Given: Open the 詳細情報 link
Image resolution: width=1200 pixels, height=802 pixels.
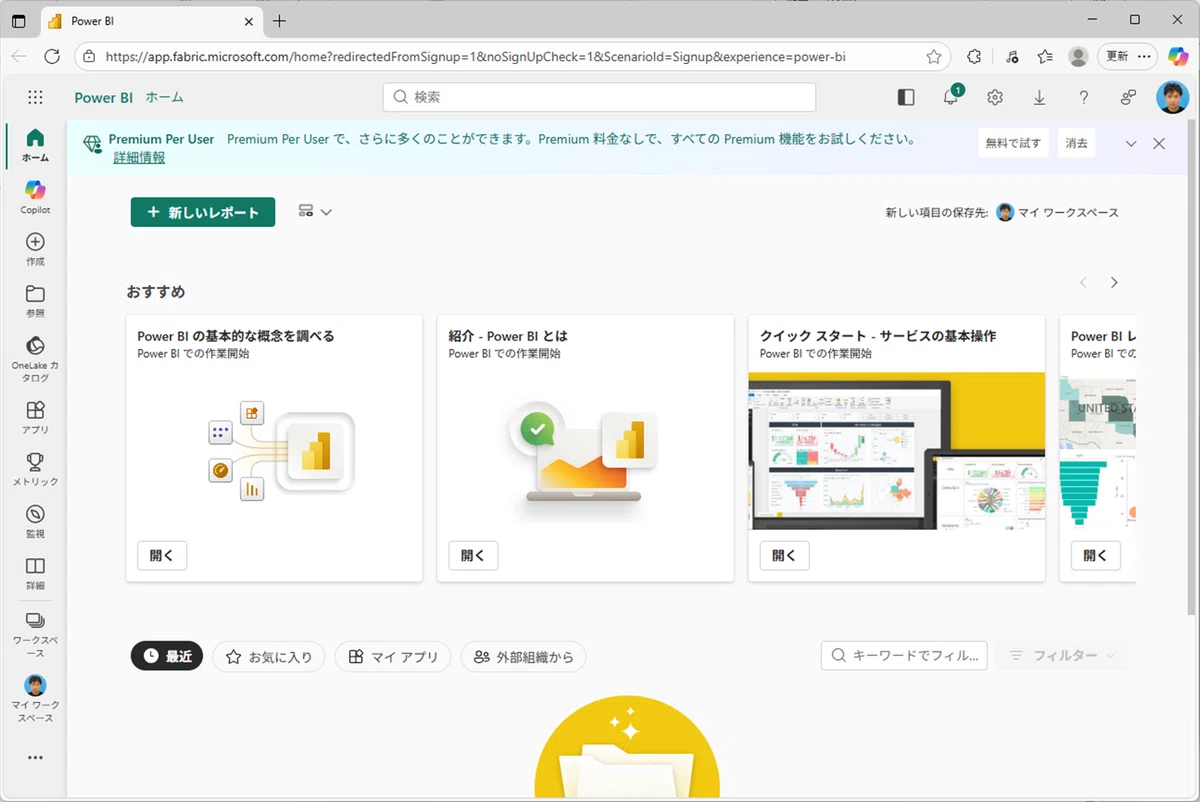Looking at the screenshot, I should click(139, 158).
